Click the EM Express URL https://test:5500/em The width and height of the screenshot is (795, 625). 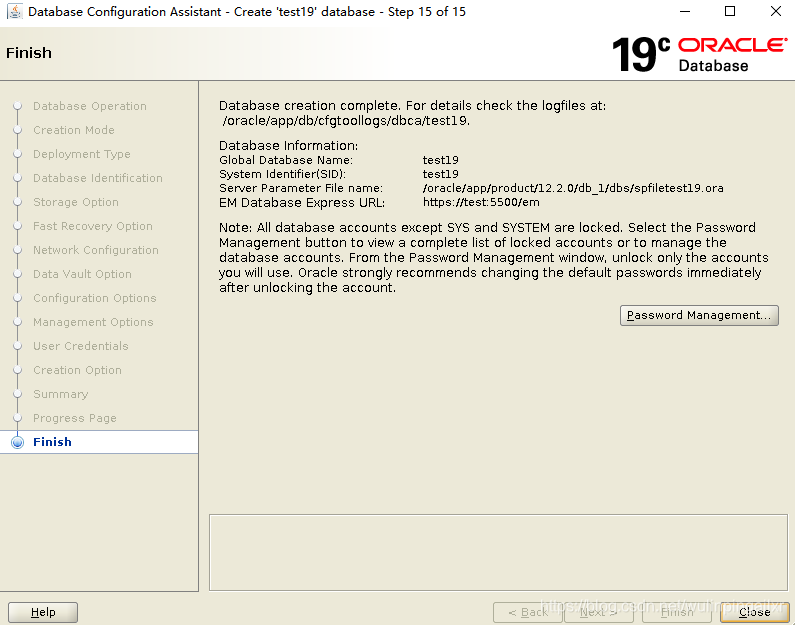point(481,202)
